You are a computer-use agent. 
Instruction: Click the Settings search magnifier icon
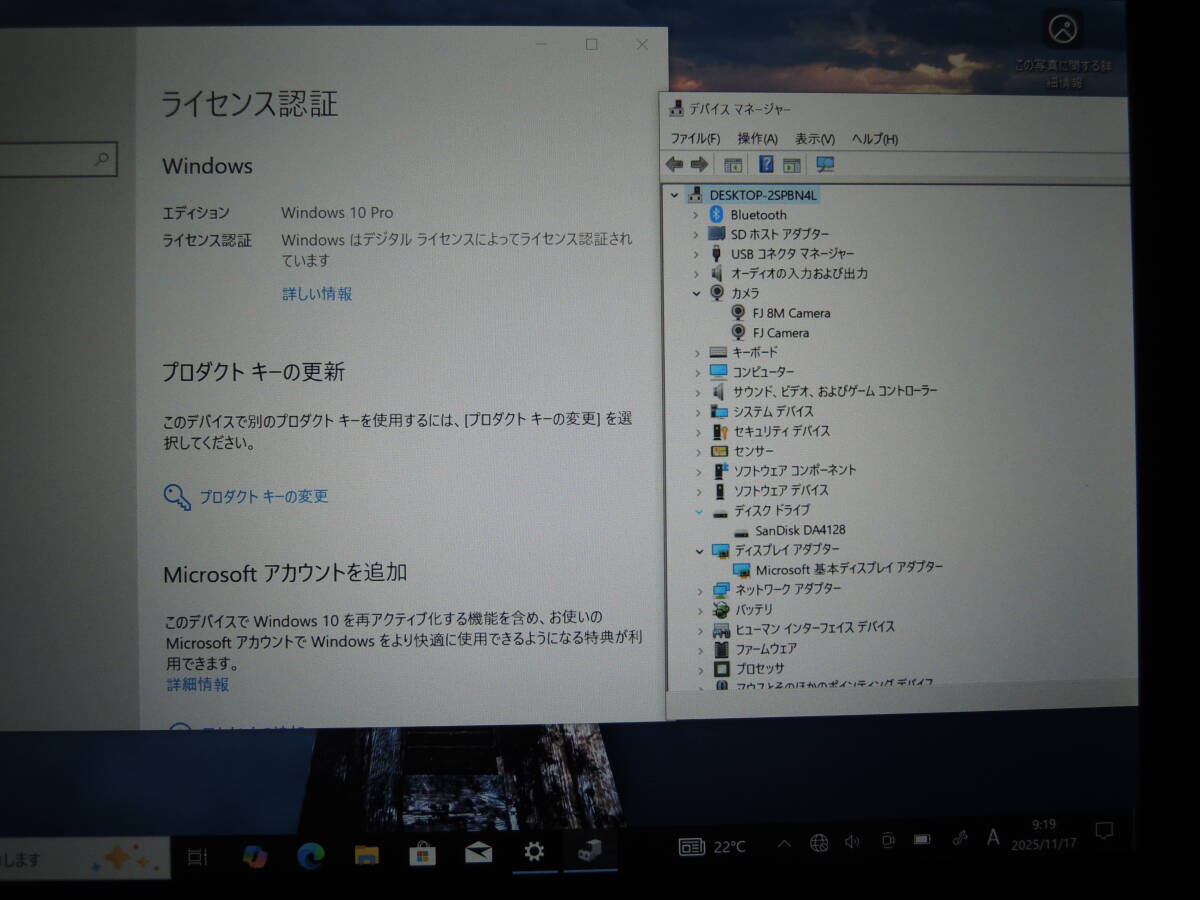click(101, 158)
